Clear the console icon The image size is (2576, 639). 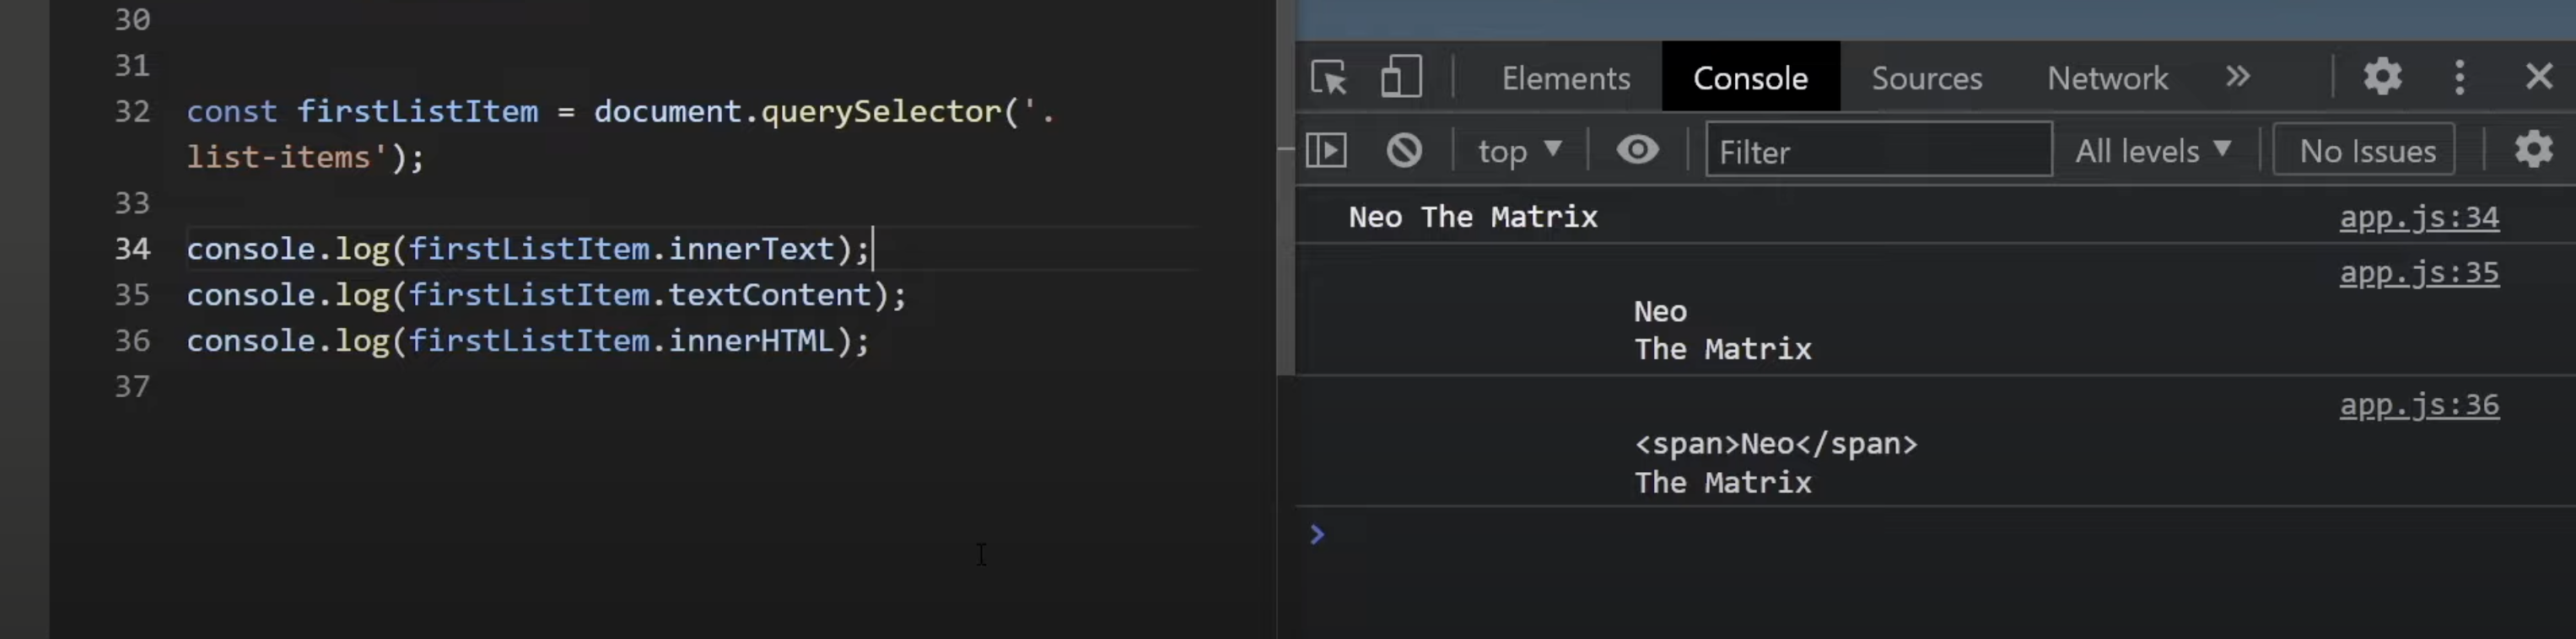tap(1403, 151)
